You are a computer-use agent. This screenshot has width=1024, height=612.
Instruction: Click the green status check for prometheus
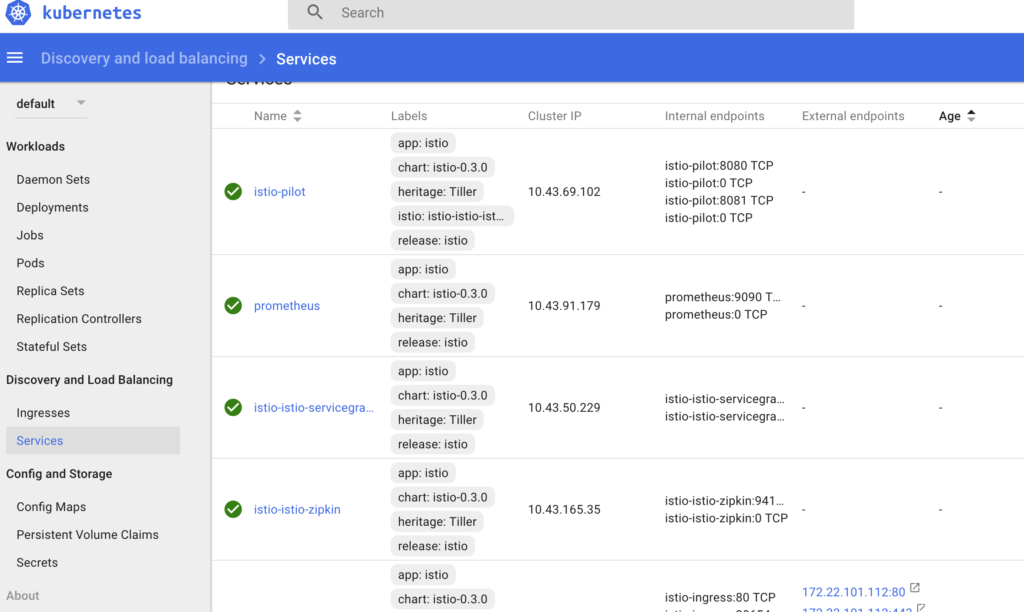coord(233,306)
